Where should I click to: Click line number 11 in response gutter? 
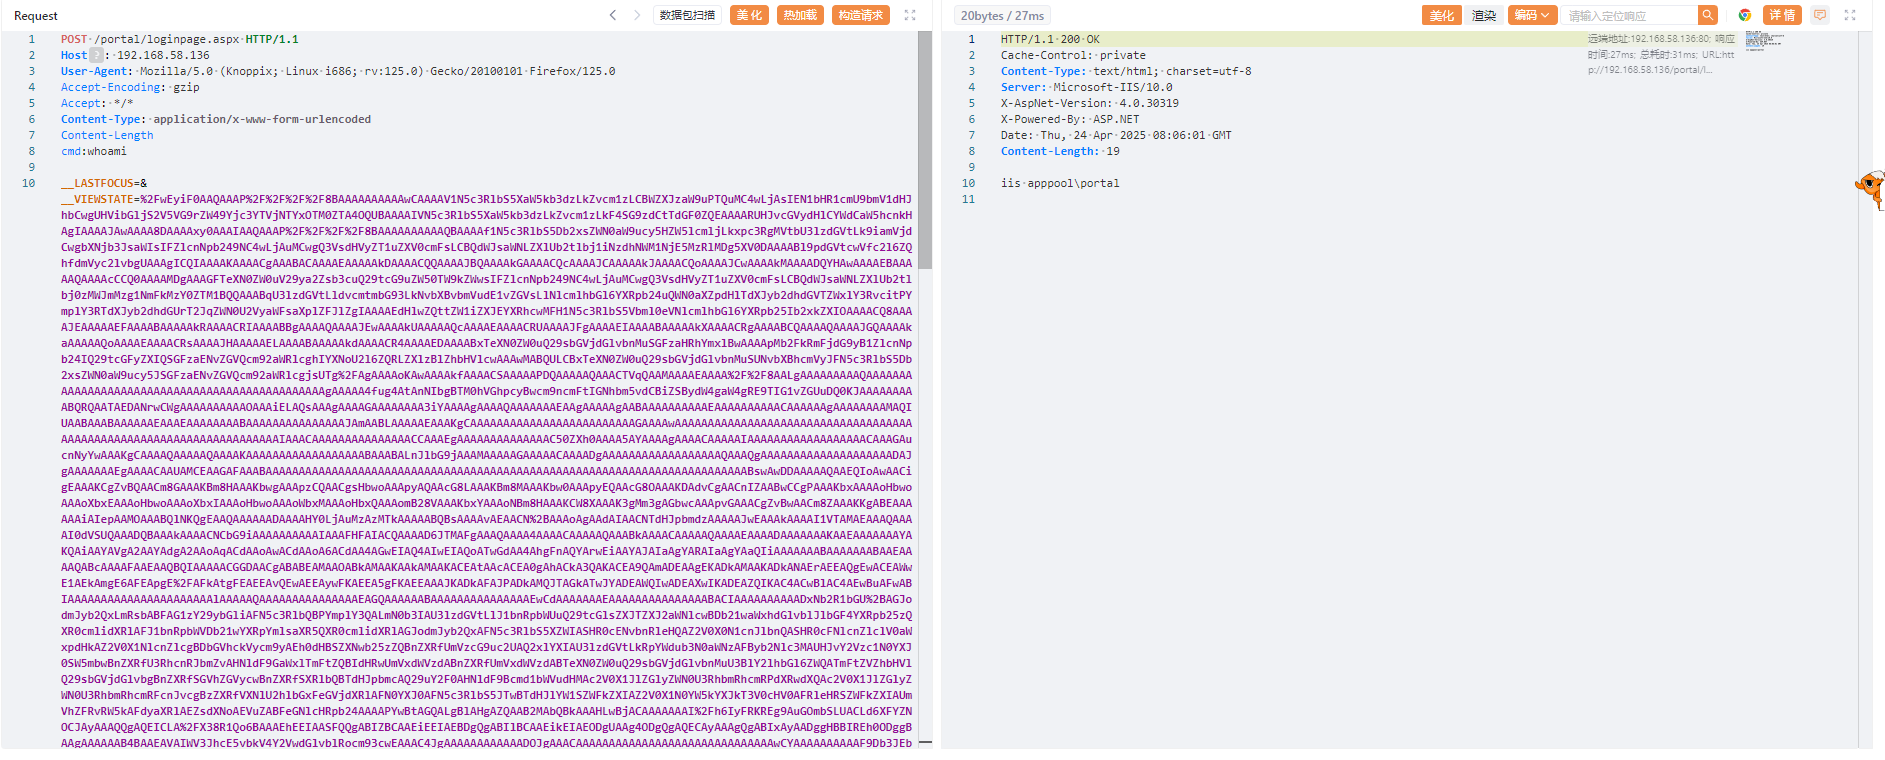[968, 200]
